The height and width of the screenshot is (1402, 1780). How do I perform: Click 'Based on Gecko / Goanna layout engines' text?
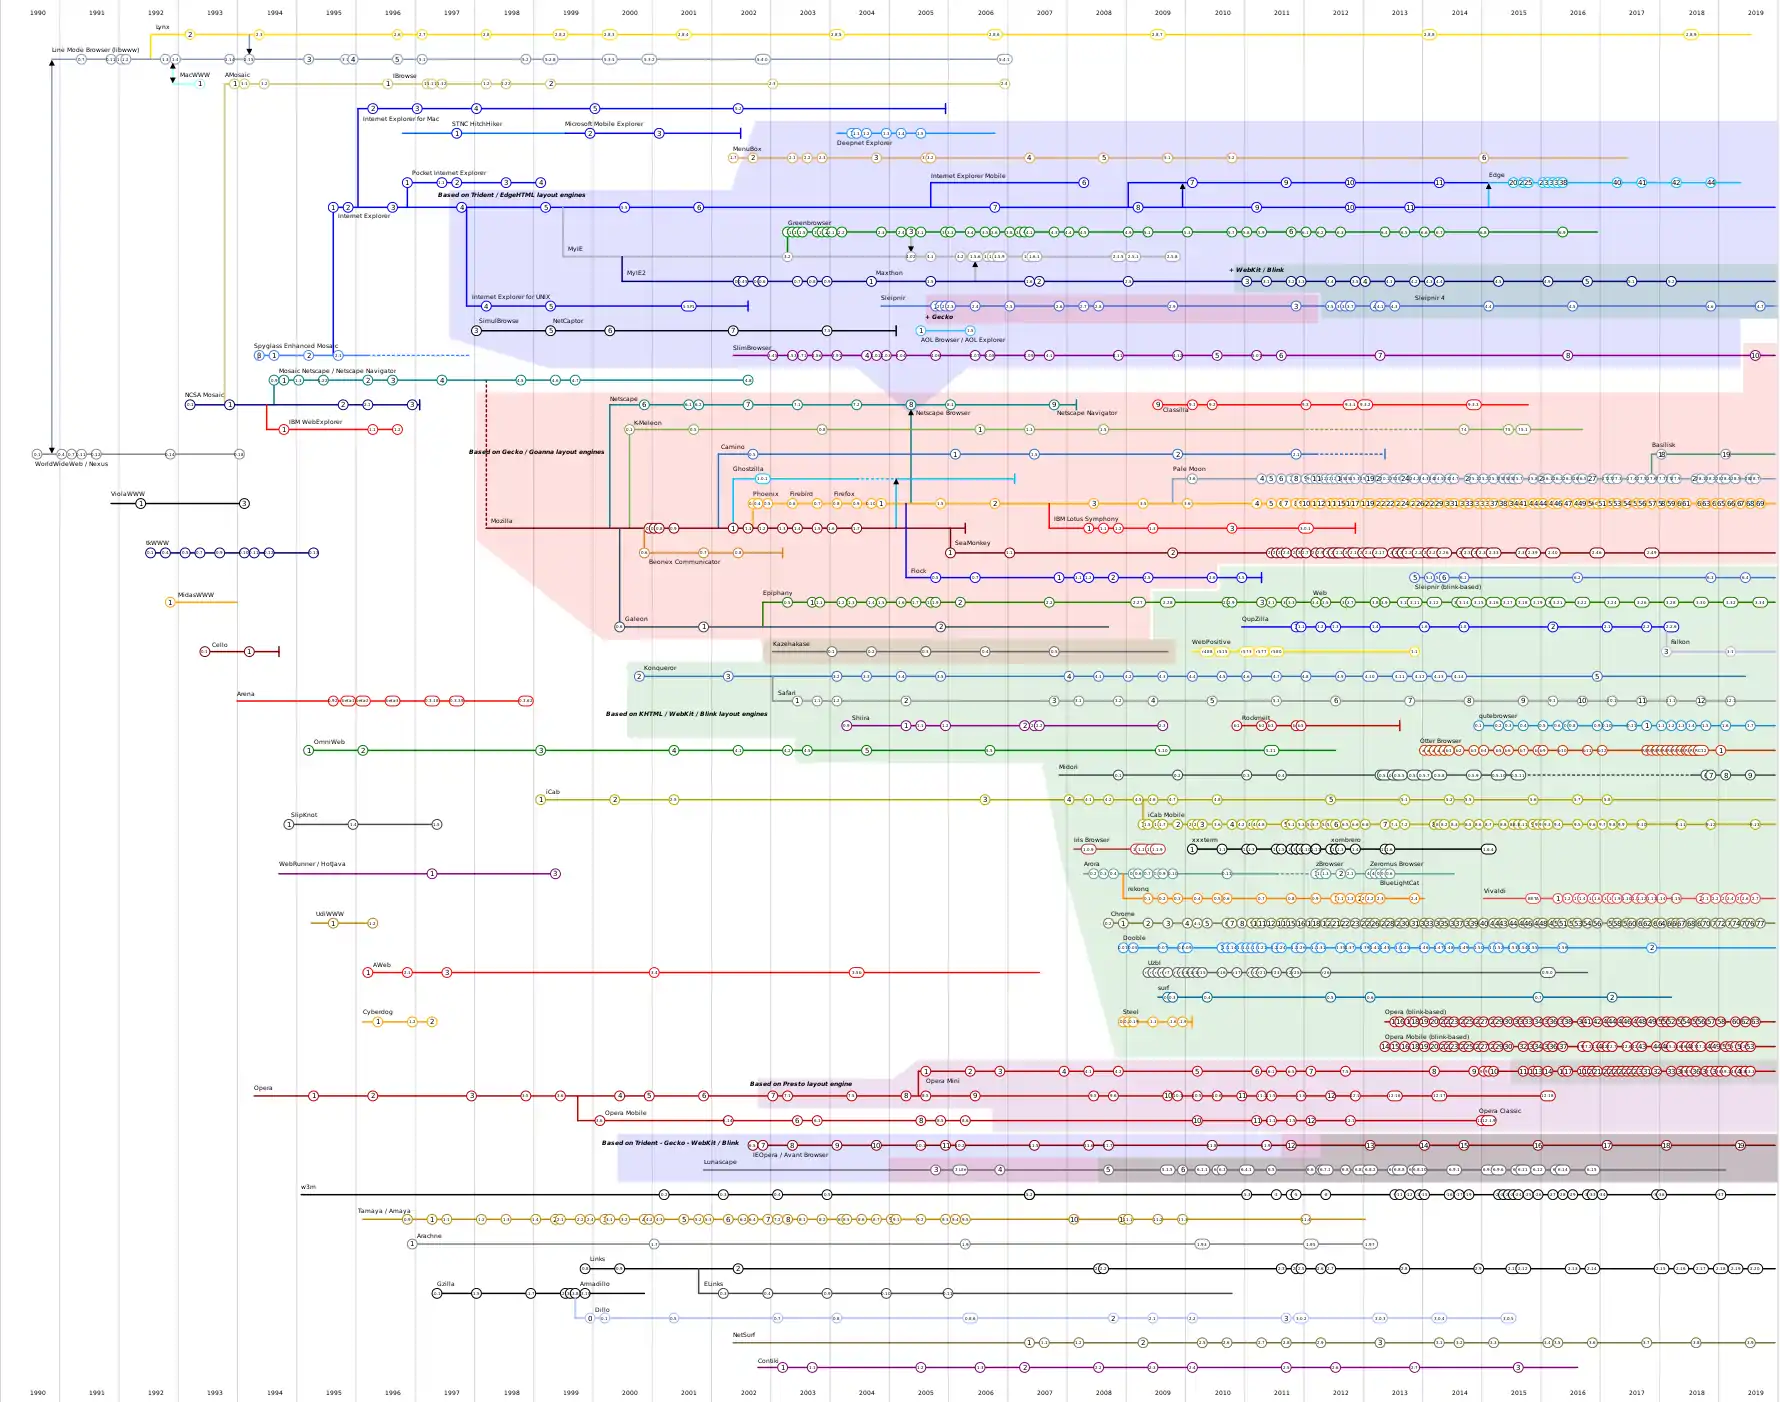536,452
